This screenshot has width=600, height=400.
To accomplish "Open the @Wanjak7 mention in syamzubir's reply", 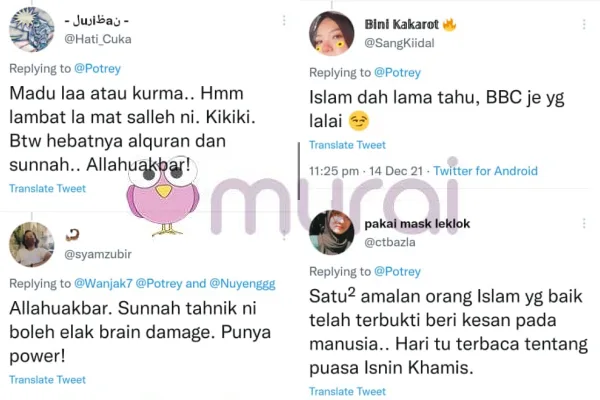I will [103, 284].
